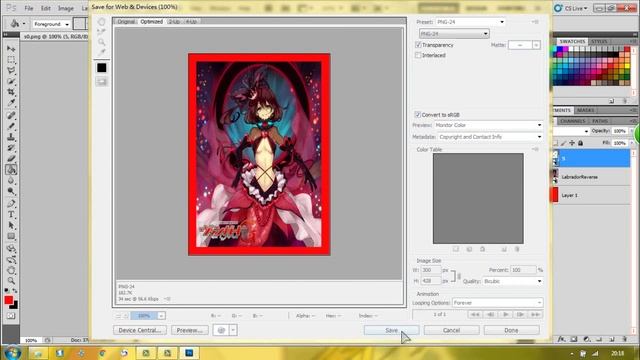Screen dimensions: 640x360
Task: Open the Edit menu
Action: [x=45, y=8]
